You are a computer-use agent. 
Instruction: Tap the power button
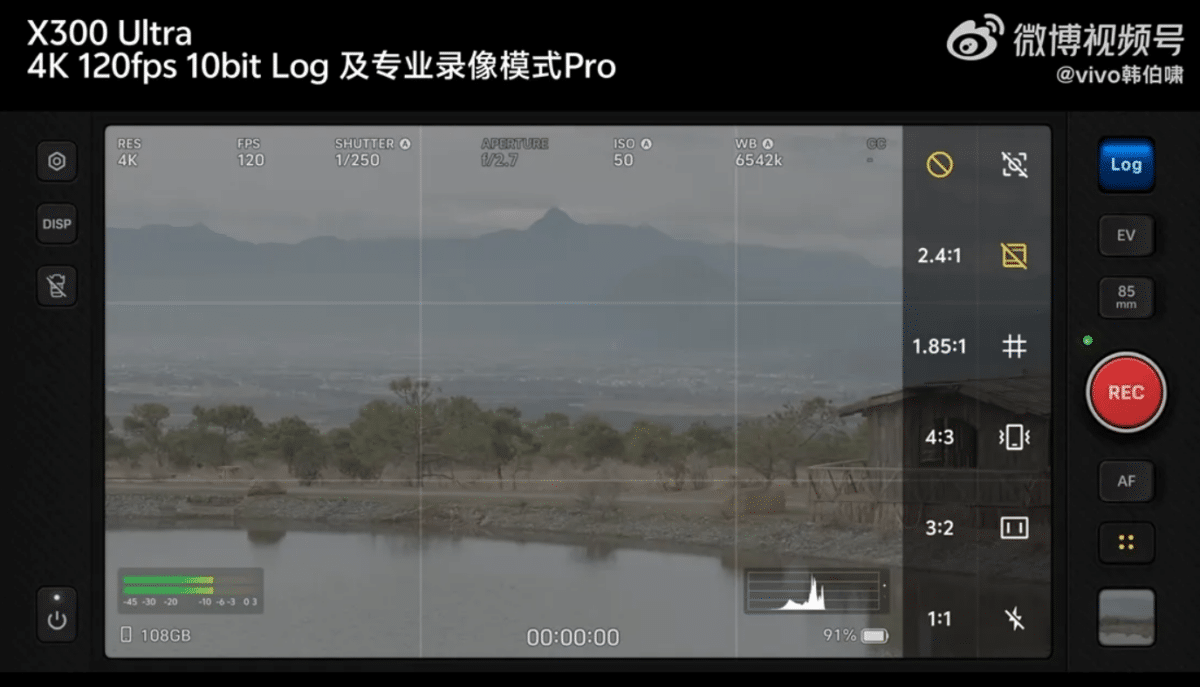pyautogui.click(x=57, y=613)
